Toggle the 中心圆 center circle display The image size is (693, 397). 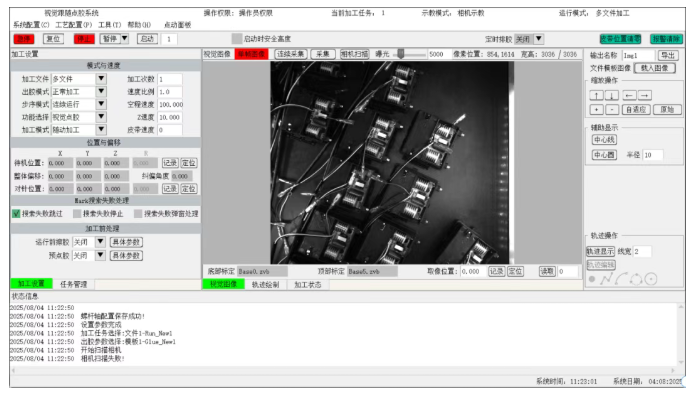604,155
